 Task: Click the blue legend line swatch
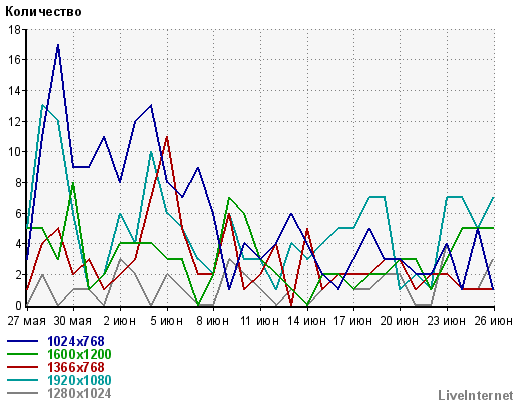[22, 341]
